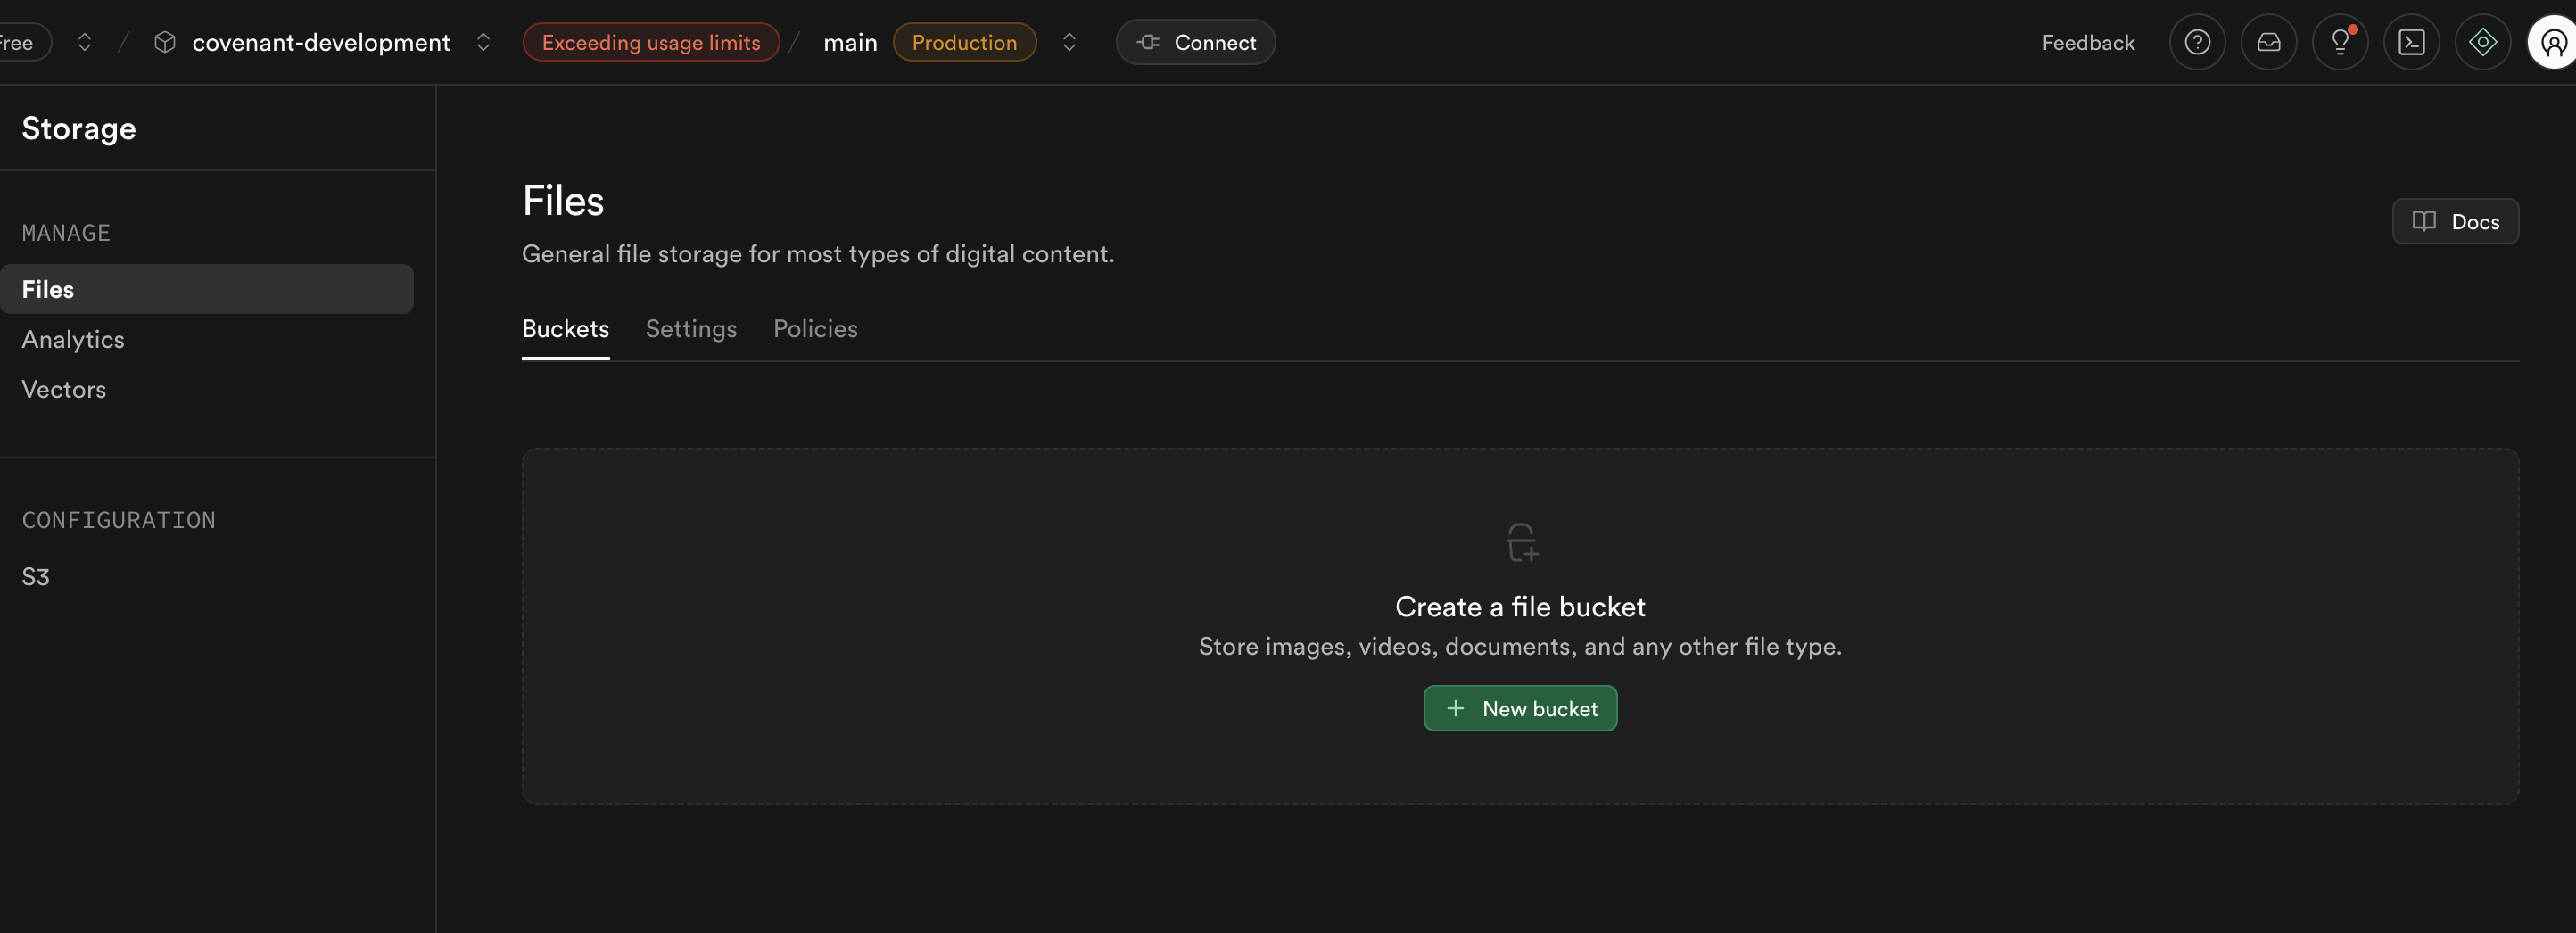Switch to the Policies tab
Screen dimensions: 2576x933
point(815,329)
